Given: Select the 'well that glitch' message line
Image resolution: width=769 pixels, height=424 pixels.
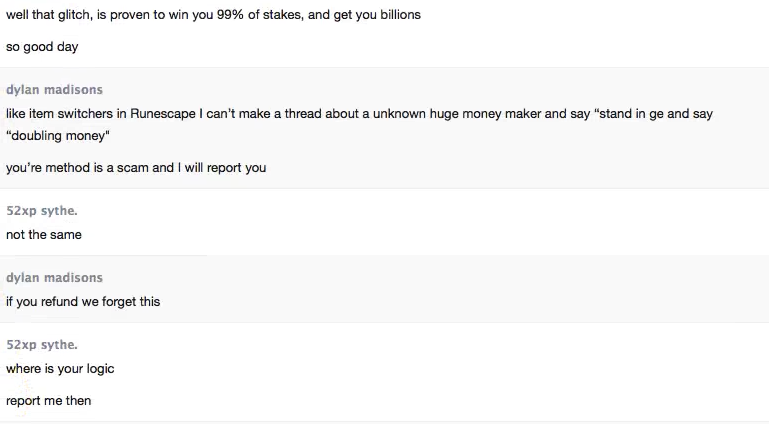Looking at the screenshot, I should (212, 15).
